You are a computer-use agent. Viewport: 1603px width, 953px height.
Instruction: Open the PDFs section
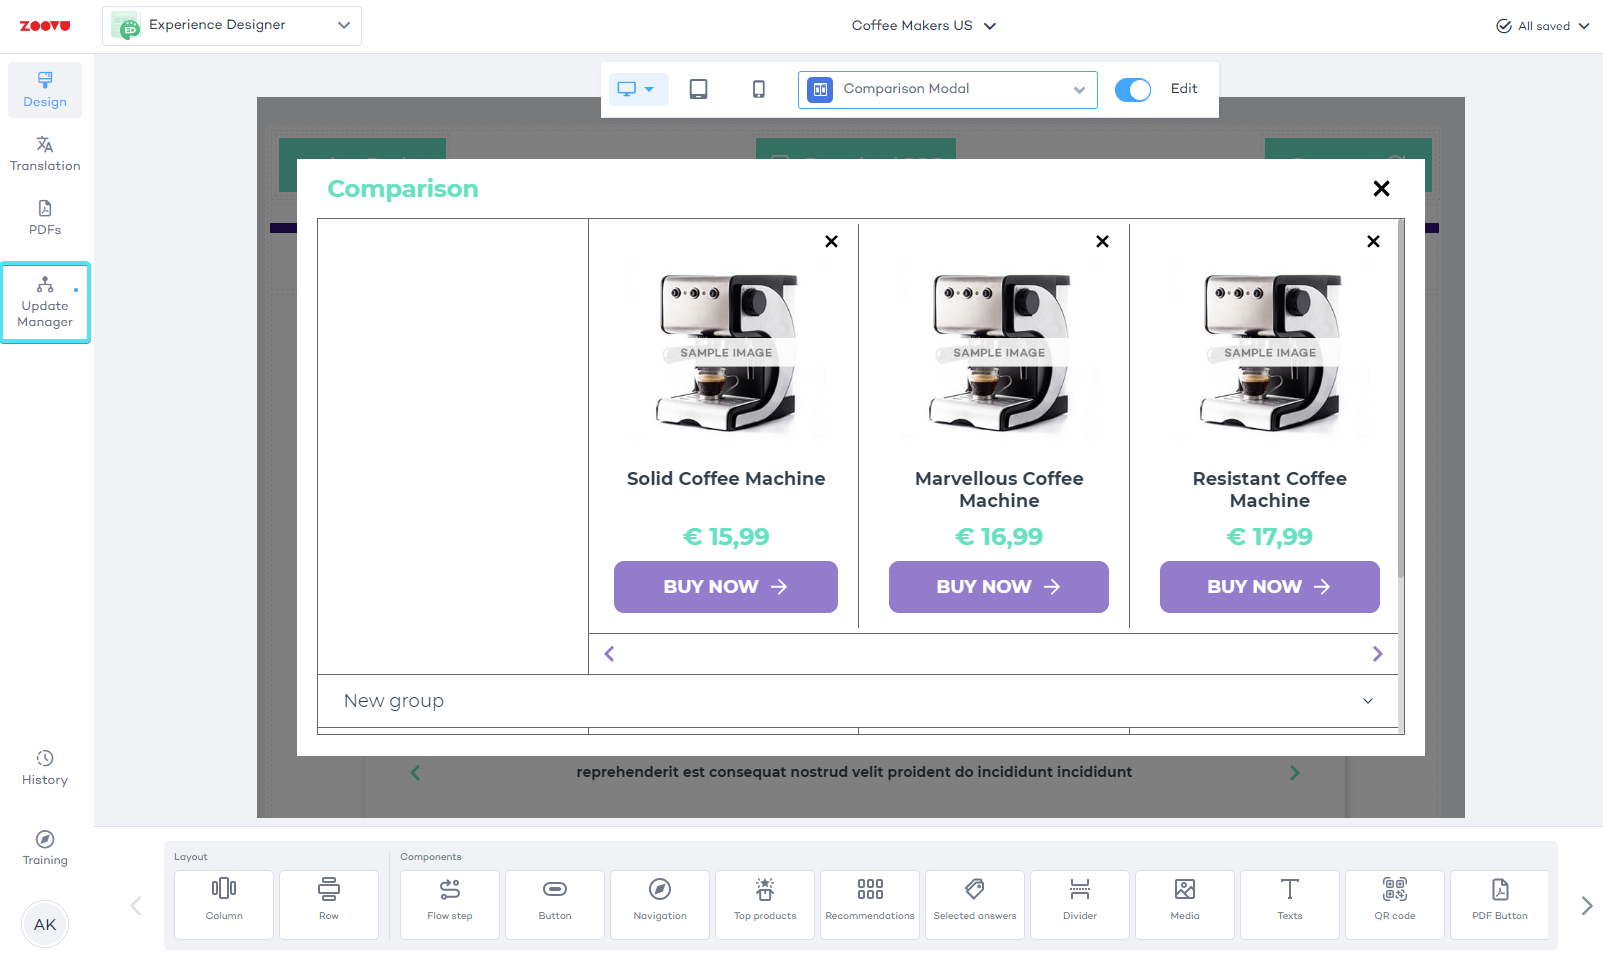45,218
